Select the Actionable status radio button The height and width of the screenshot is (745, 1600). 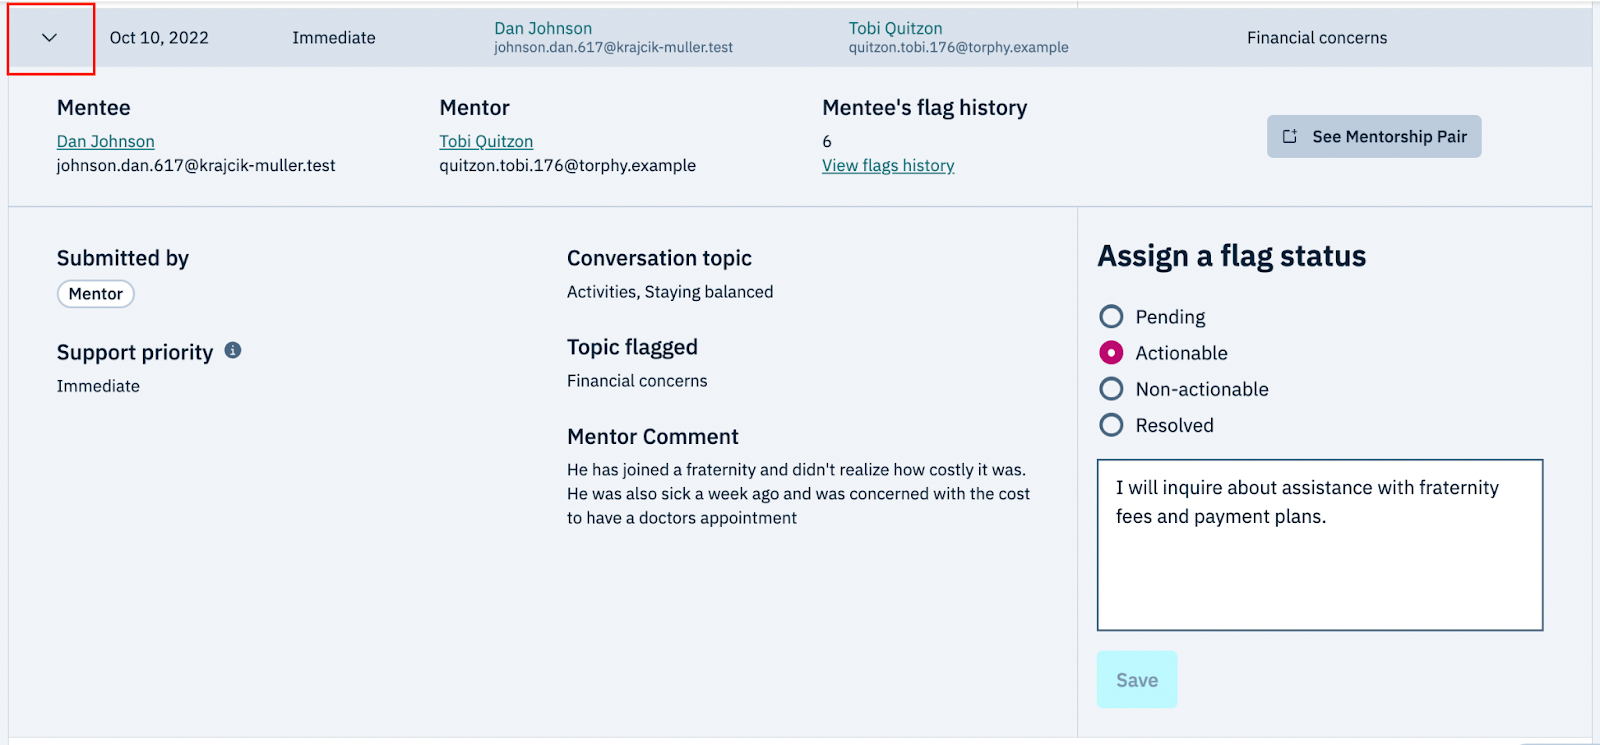click(1111, 353)
